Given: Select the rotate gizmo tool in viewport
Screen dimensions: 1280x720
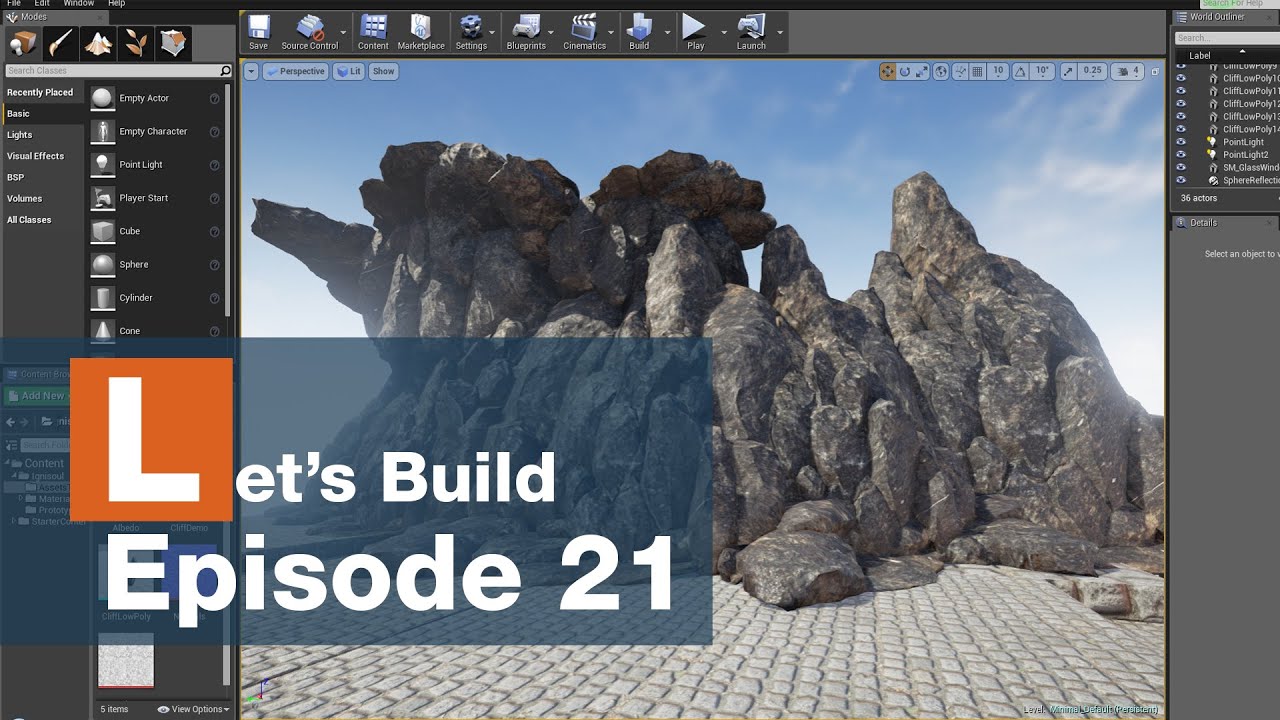Looking at the screenshot, I should (905, 71).
